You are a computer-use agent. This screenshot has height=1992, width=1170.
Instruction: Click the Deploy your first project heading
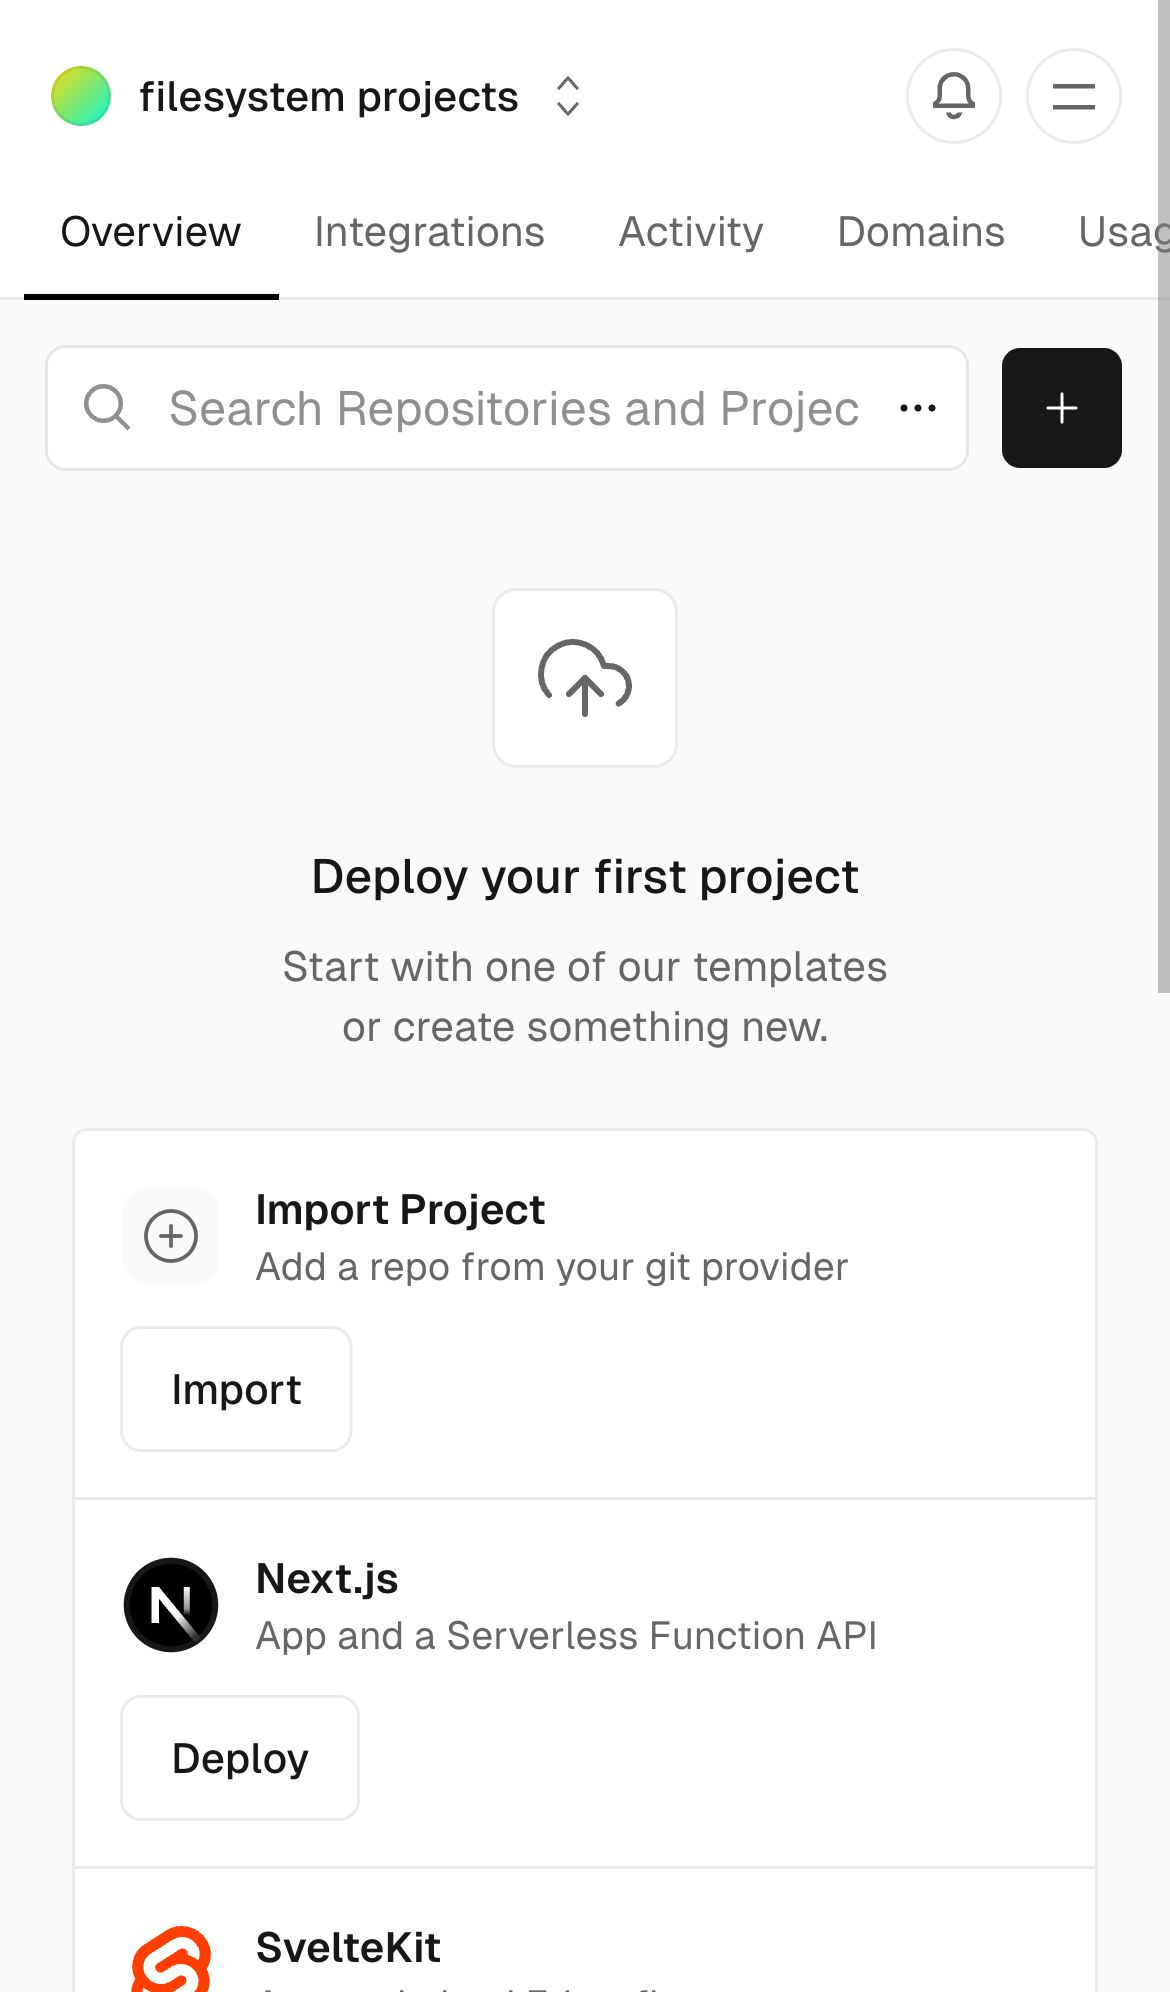point(585,877)
